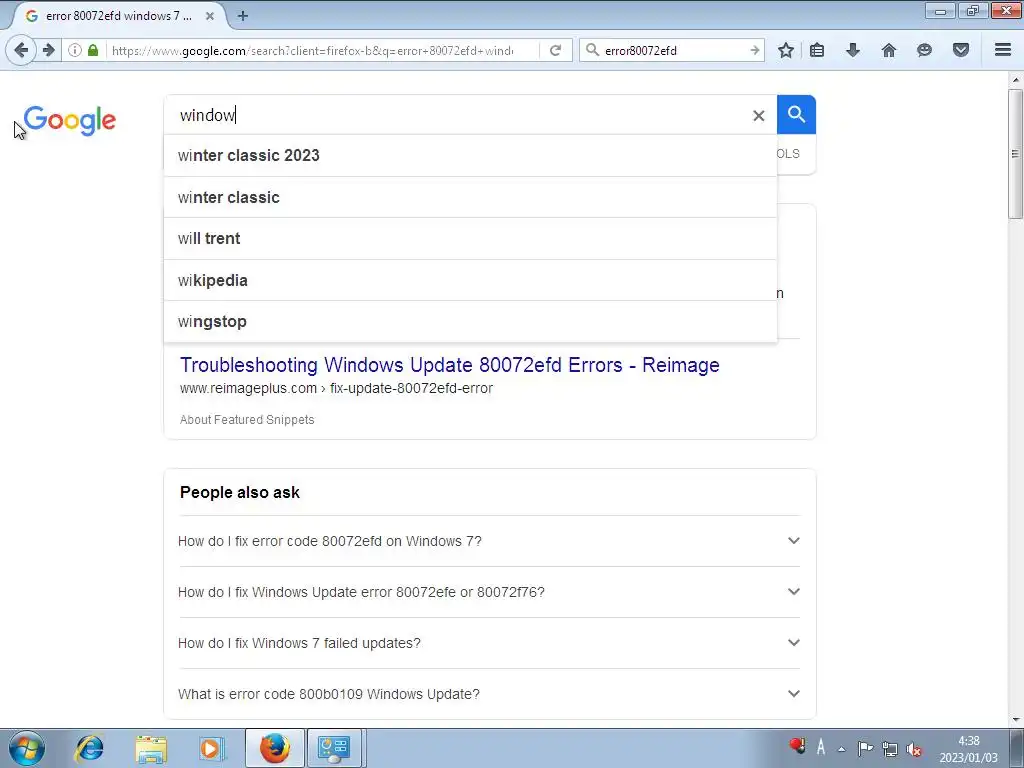Select suggestion 'winter classic 2023'
1024x768 pixels.
(470, 155)
